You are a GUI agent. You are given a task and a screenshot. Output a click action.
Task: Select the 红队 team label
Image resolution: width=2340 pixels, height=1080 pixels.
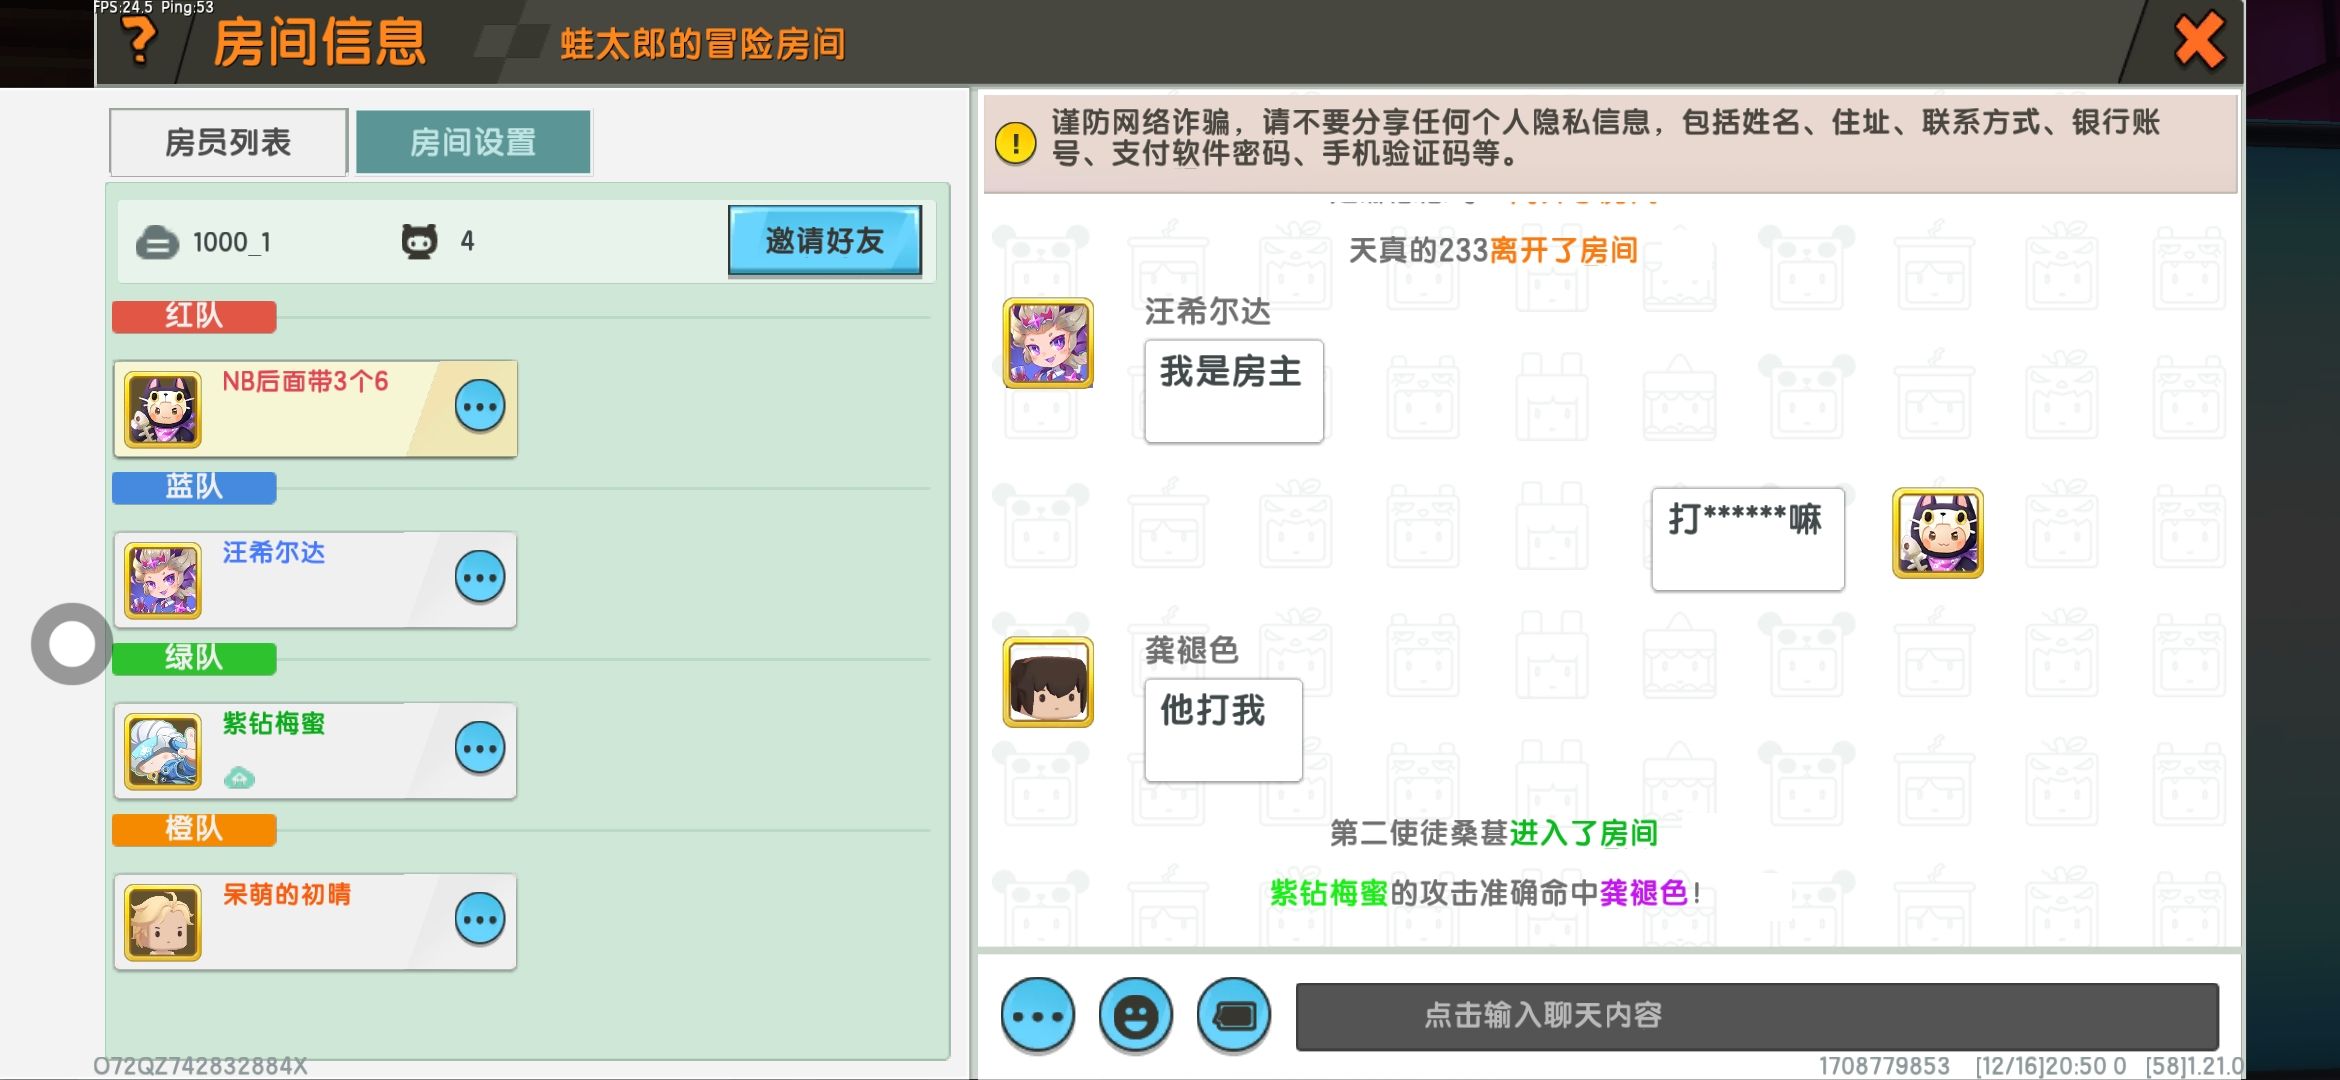(194, 316)
